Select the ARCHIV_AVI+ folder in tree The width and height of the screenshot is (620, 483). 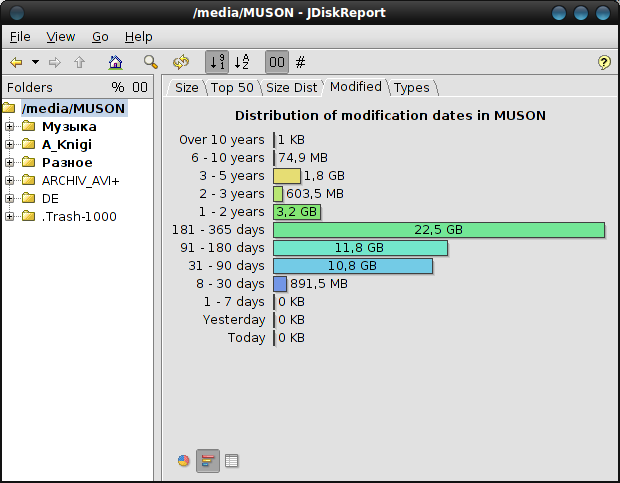[x=81, y=181]
